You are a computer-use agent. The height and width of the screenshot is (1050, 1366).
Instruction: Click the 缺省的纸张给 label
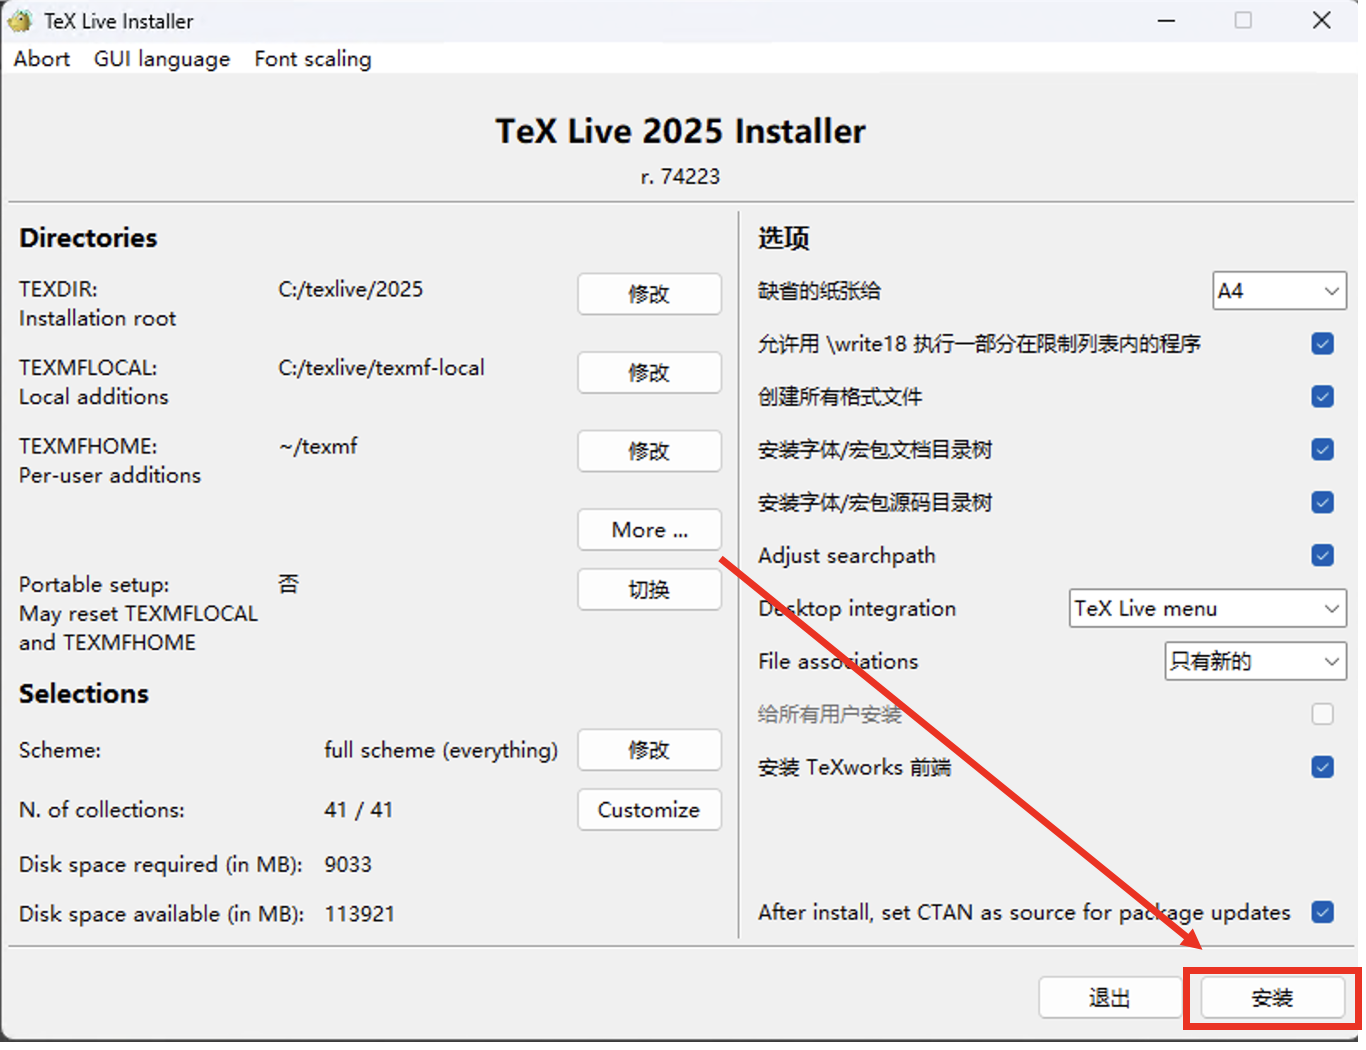pos(819,291)
